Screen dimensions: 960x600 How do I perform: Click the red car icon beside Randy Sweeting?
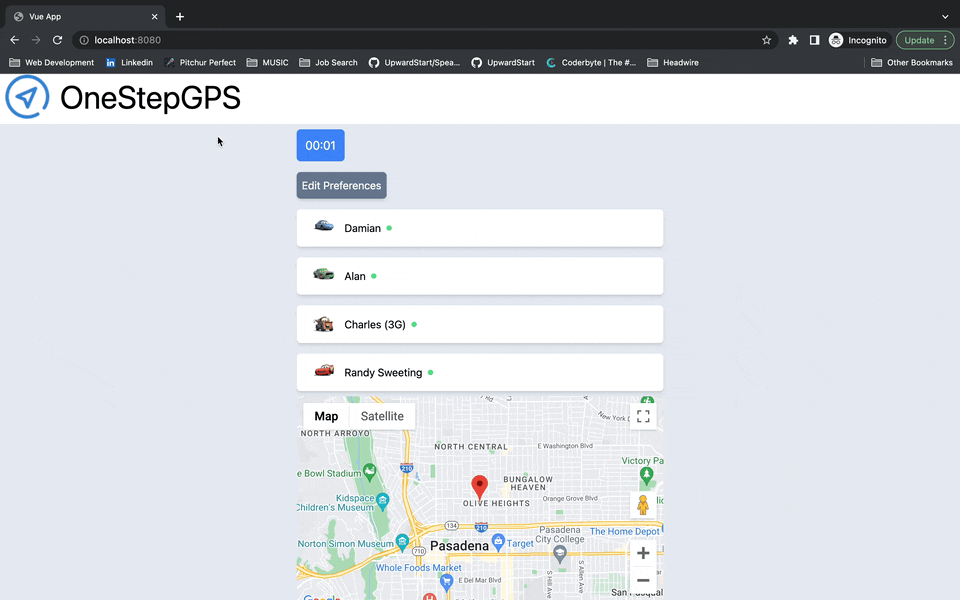tap(324, 371)
